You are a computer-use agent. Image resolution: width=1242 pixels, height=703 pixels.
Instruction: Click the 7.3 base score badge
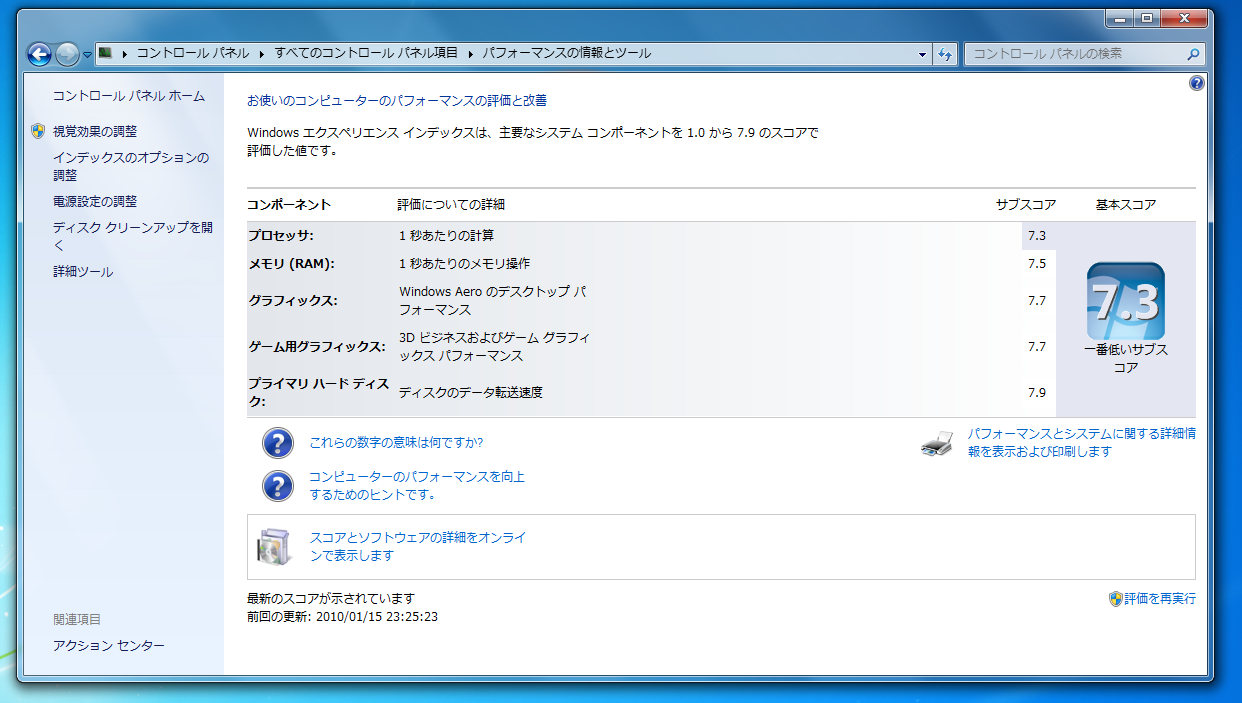point(1125,301)
